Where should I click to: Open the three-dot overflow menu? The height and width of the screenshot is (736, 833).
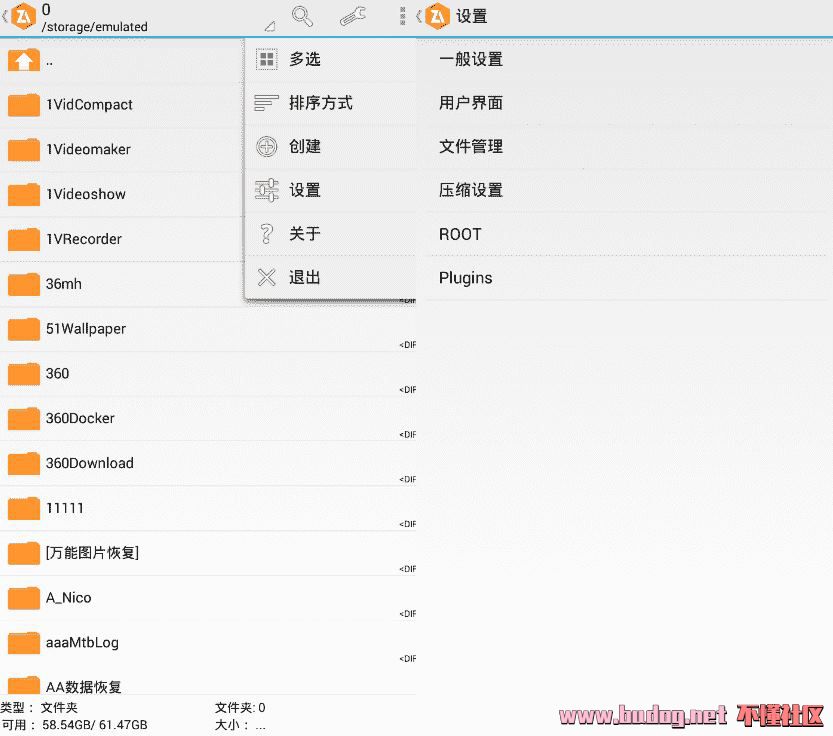[x=403, y=16]
